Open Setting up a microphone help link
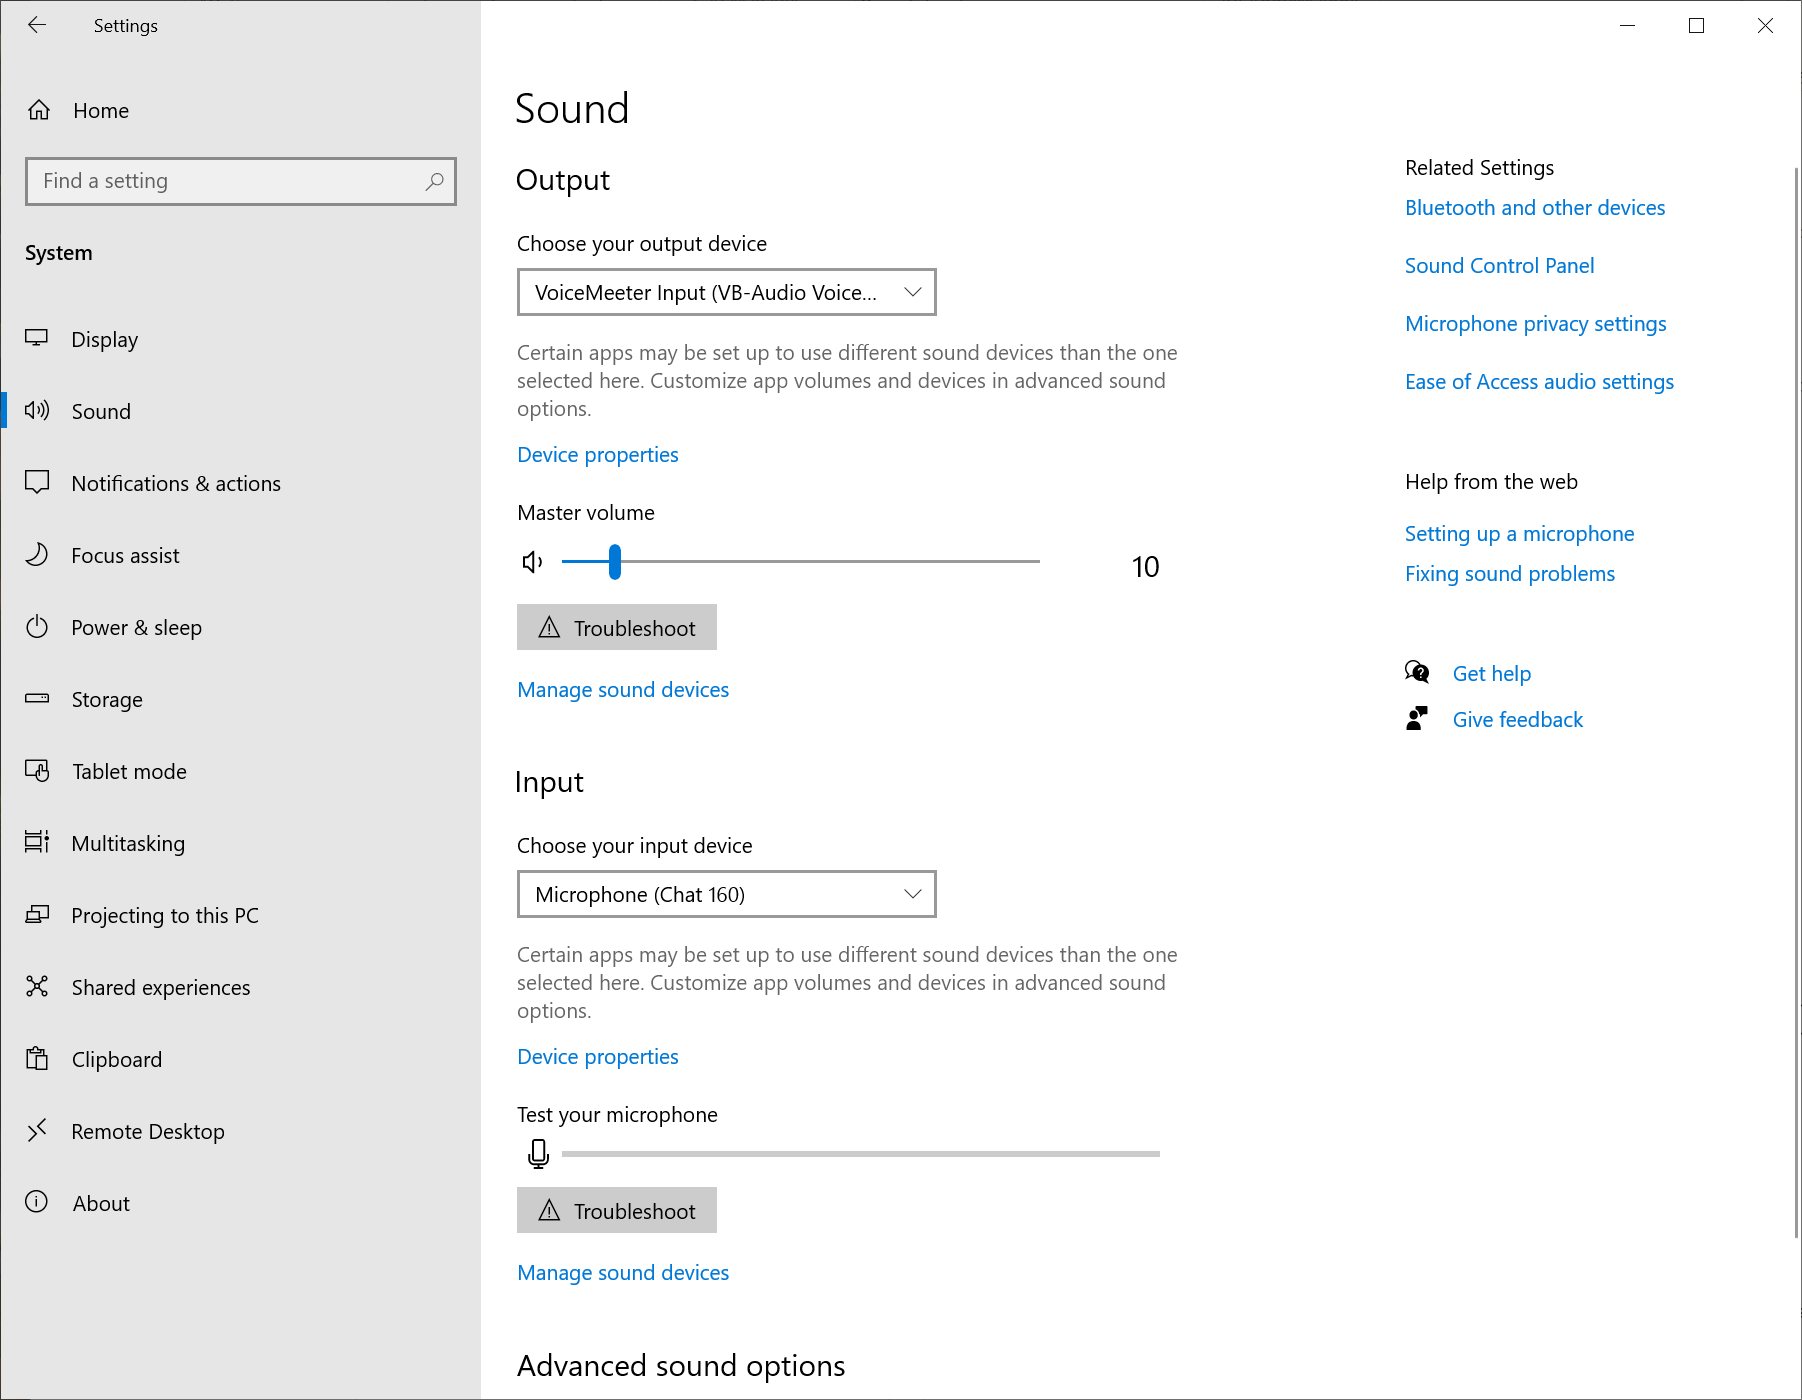Viewport: 1802px width, 1400px height. tap(1519, 534)
